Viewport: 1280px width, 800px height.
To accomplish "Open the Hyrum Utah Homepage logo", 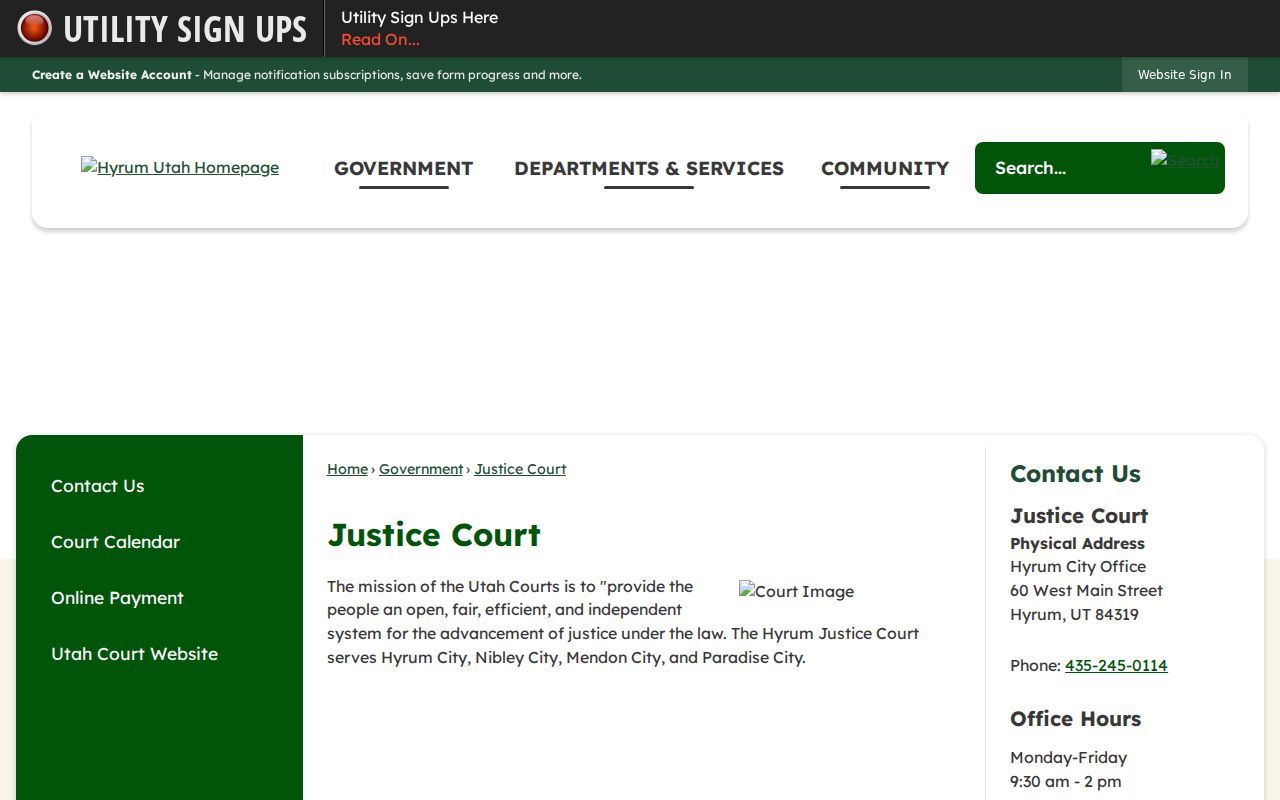I will click(x=180, y=167).
